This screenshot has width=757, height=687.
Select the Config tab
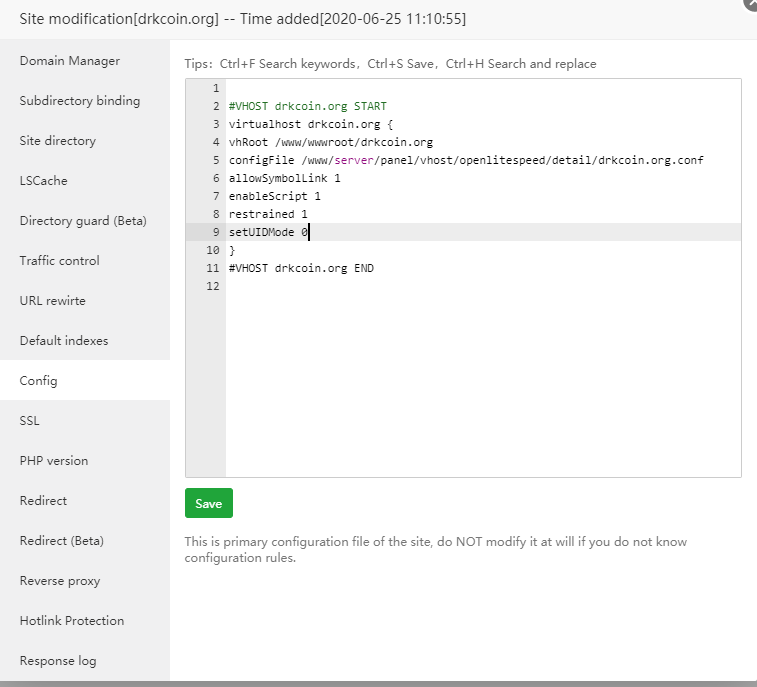point(39,381)
